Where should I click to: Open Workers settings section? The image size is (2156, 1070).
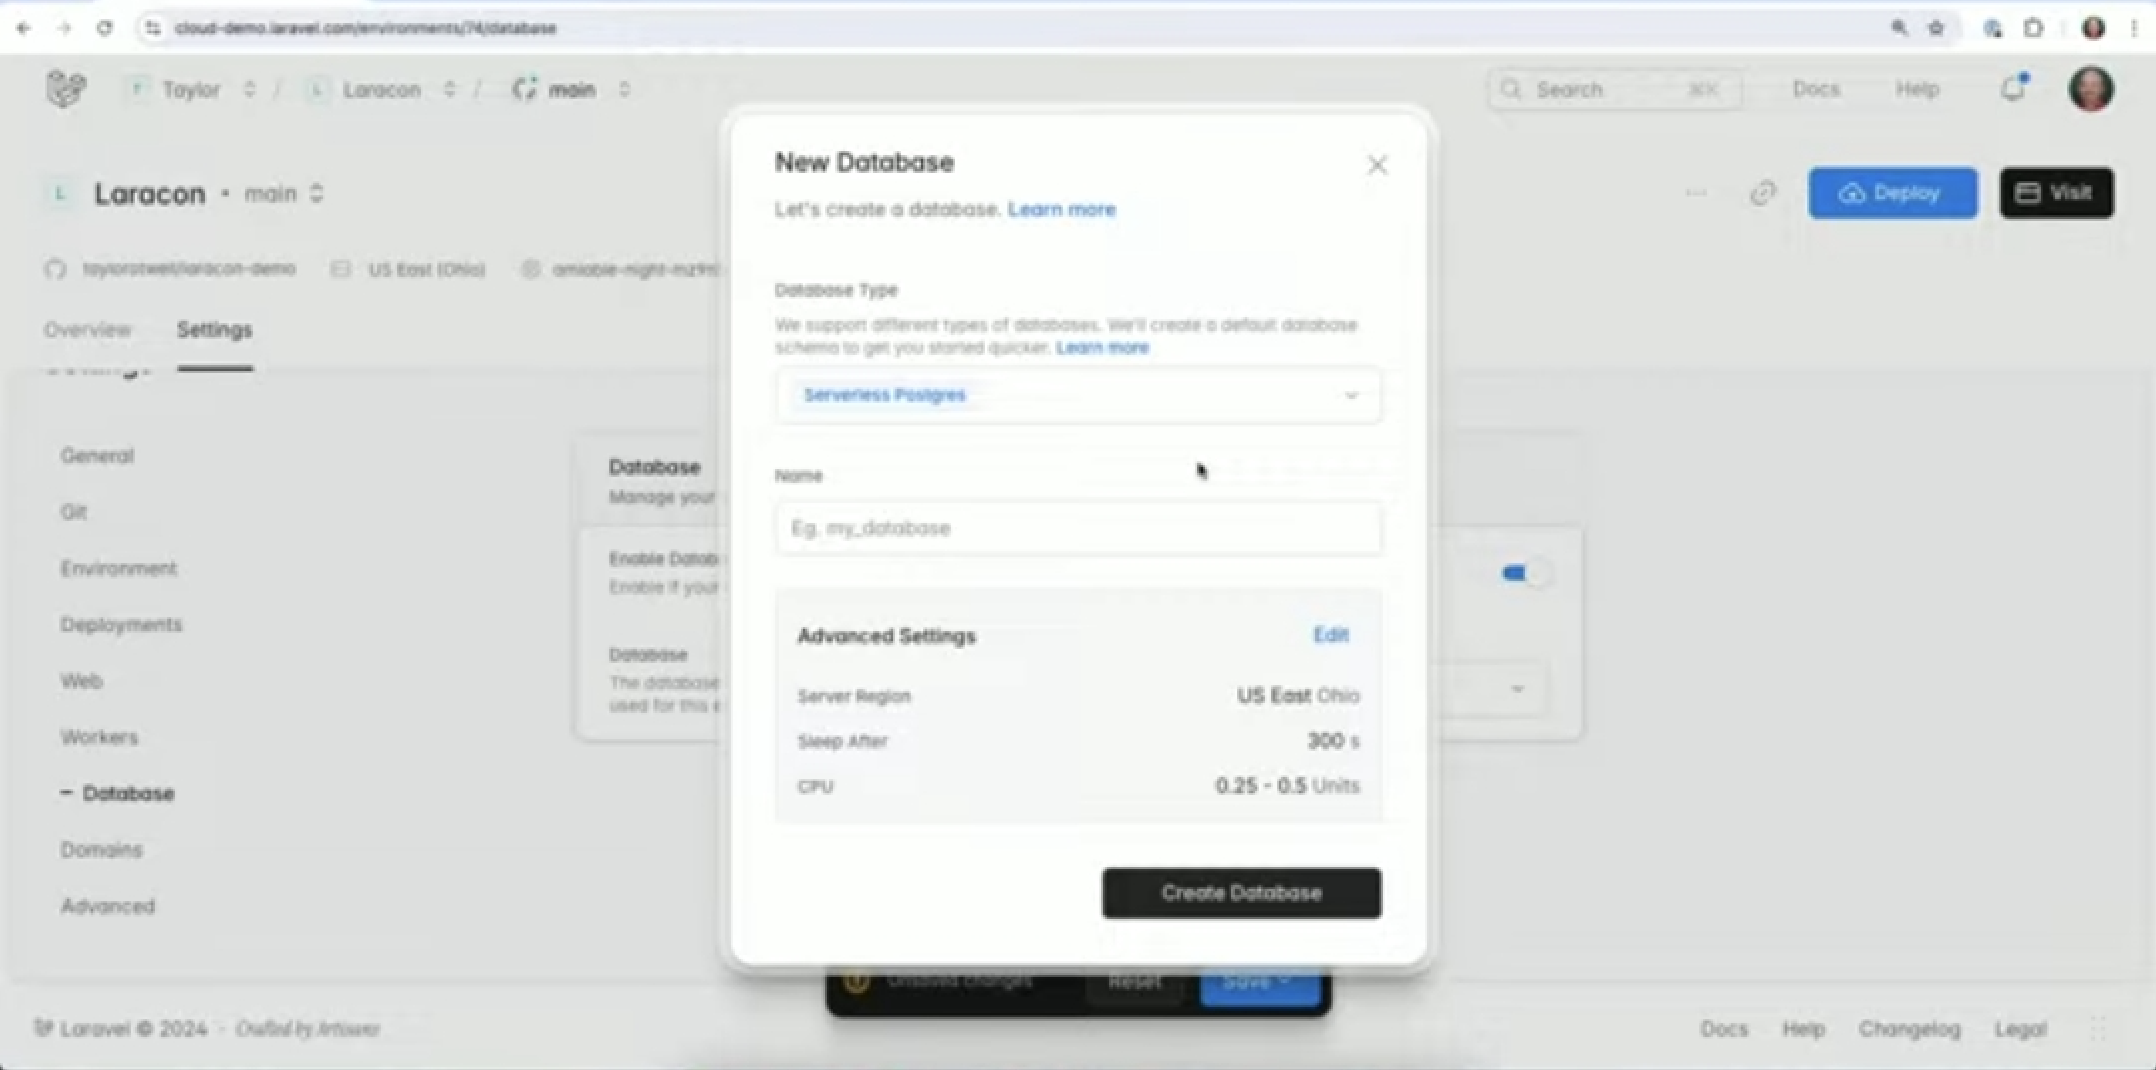pos(99,737)
